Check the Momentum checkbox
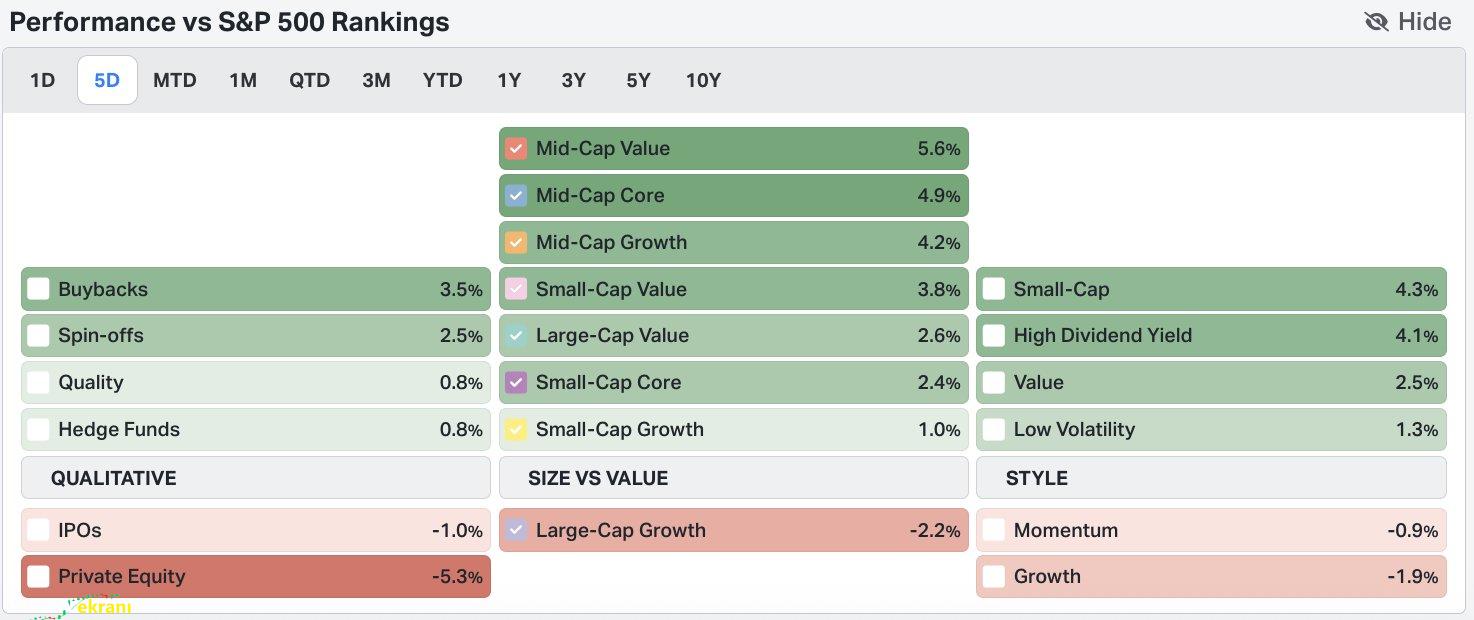Image resolution: width=1474 pixels, height=620 pixels. pyautogui.click(x=994, y=531)
